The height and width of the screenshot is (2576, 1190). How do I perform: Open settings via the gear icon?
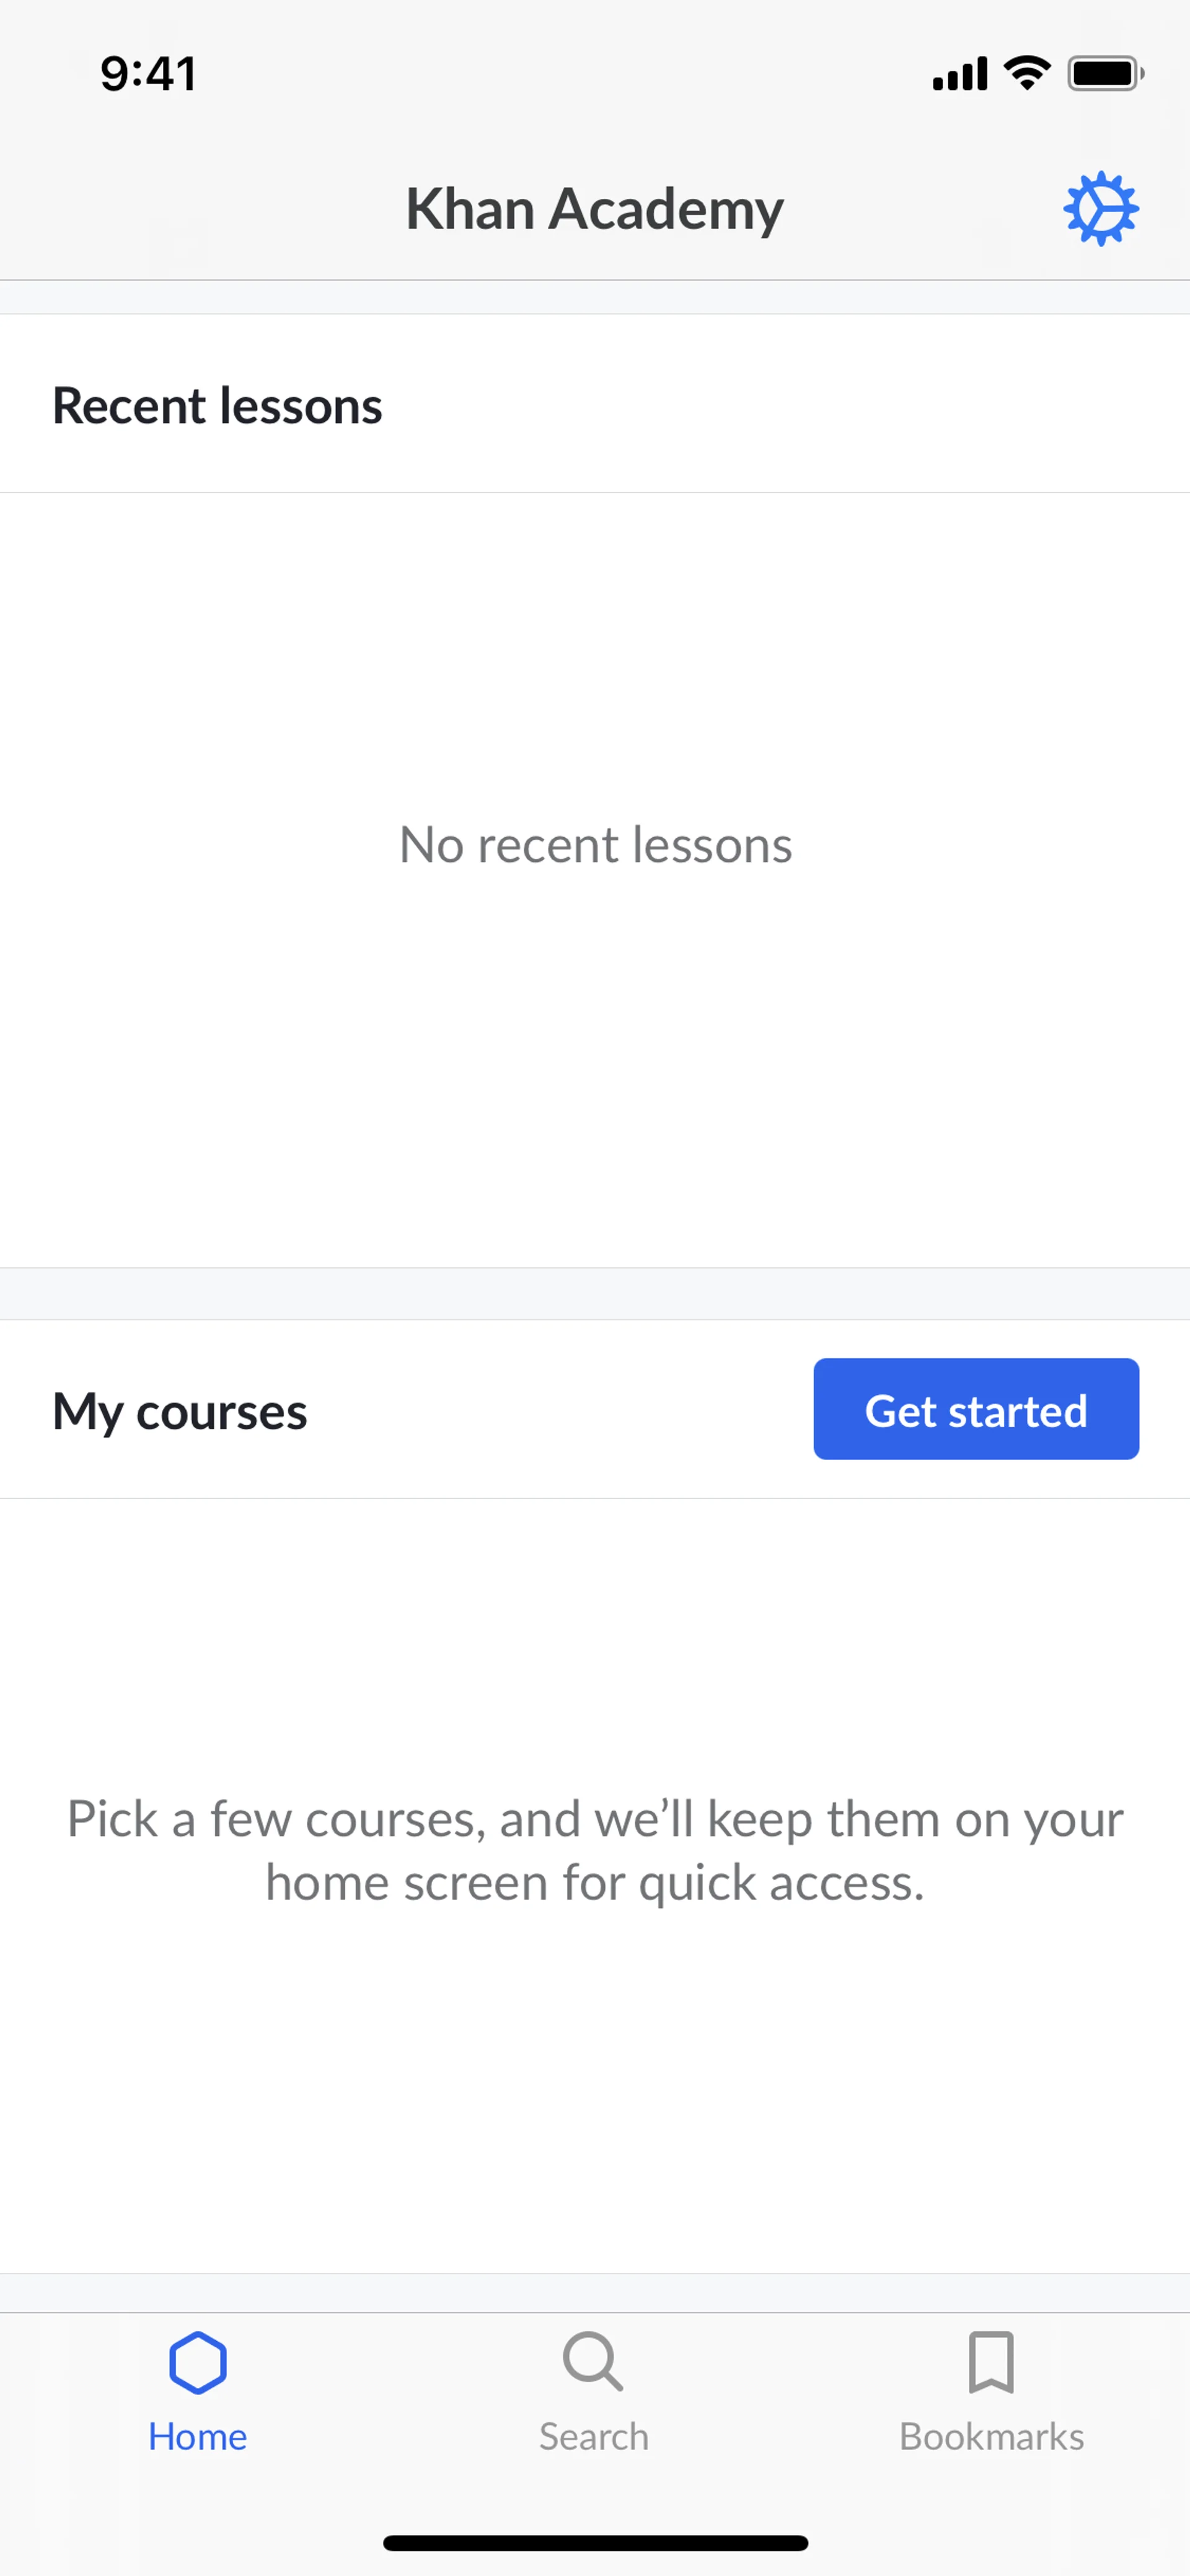click(x=1100, y=209)
